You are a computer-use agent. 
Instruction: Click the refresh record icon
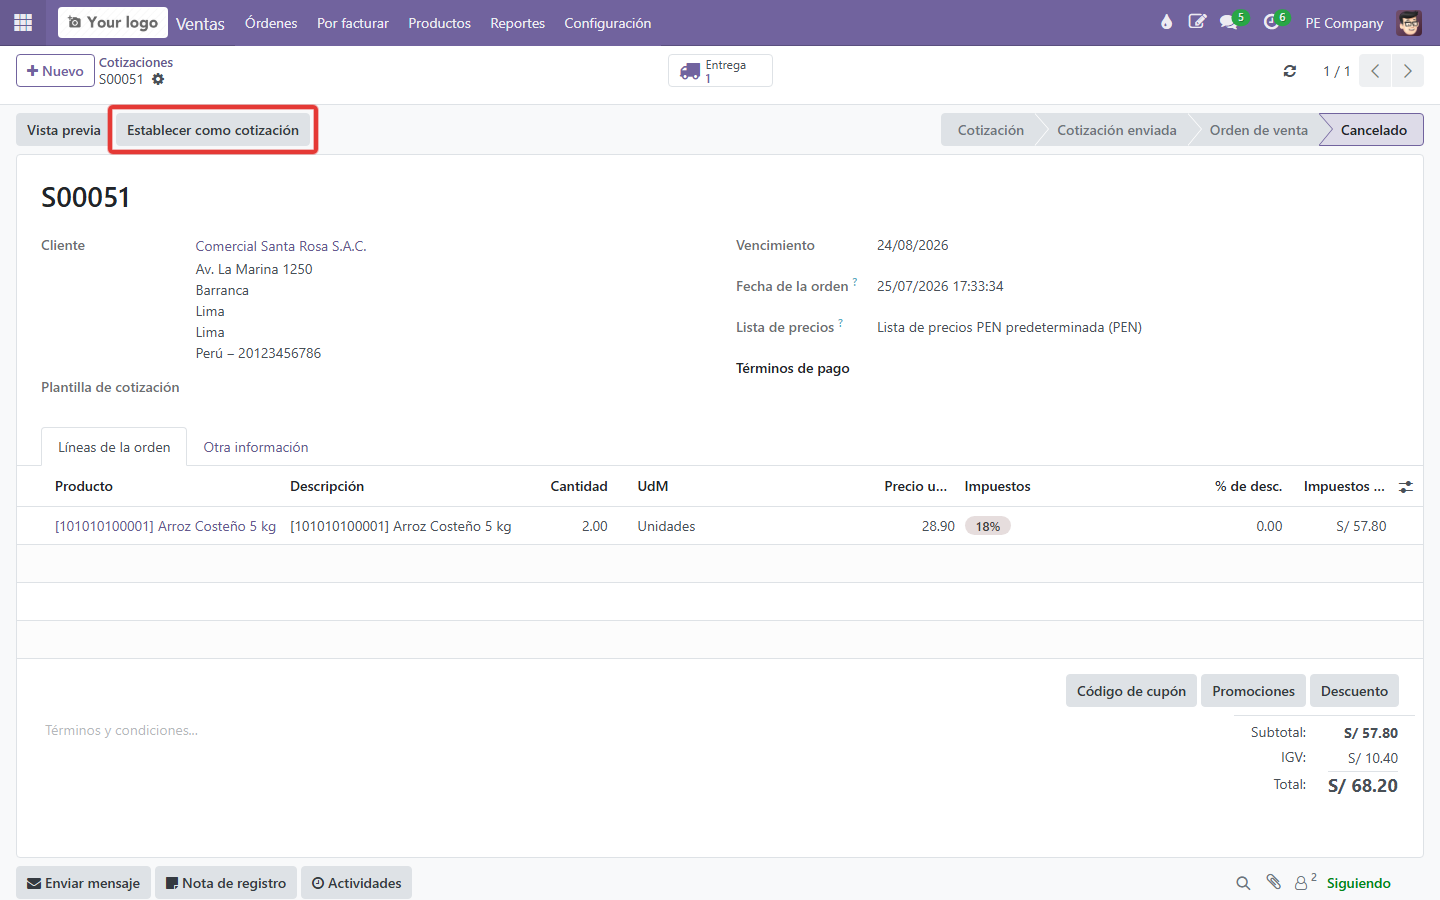[x=1290, y=71]
